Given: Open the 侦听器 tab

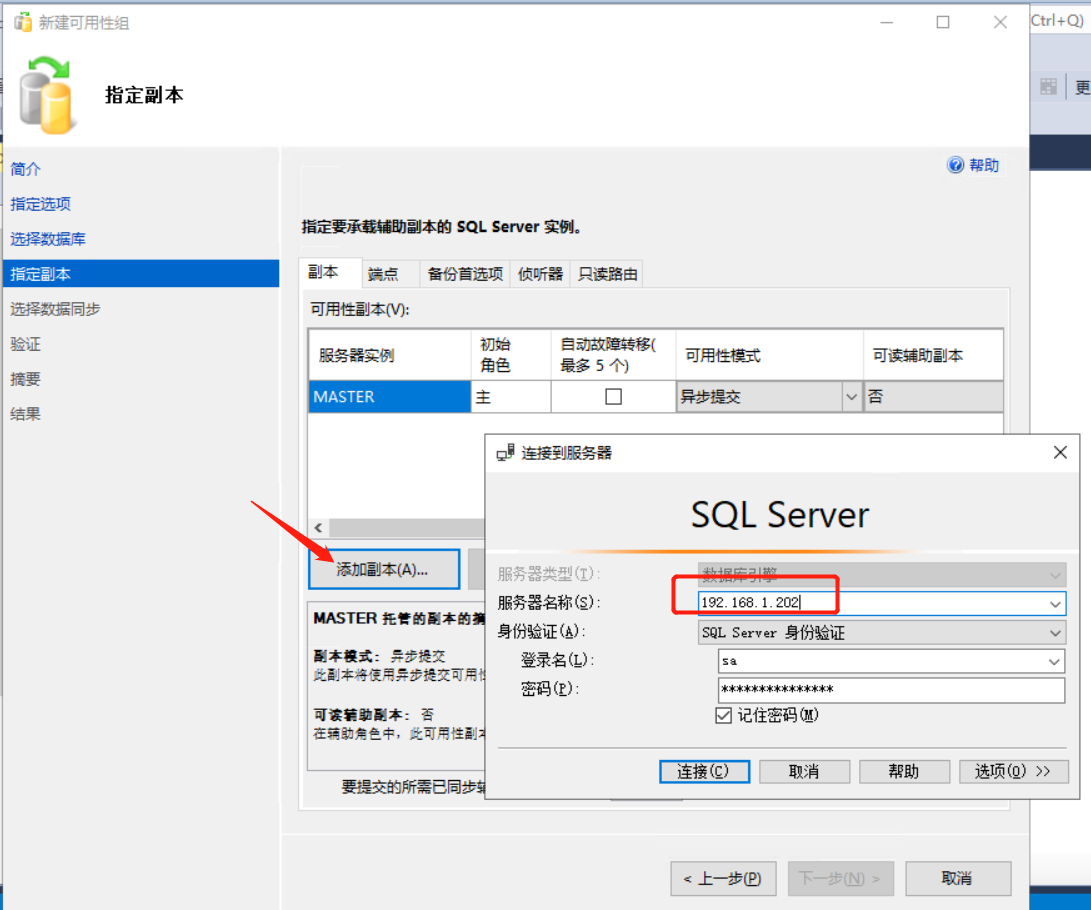Looking at the screenshot, I should (x=540, y=274).
